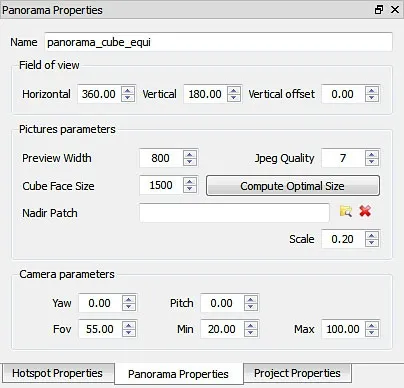Decrease the camera Fov value
This screenshot has width=404, height=388.
(x=129, y=333)
